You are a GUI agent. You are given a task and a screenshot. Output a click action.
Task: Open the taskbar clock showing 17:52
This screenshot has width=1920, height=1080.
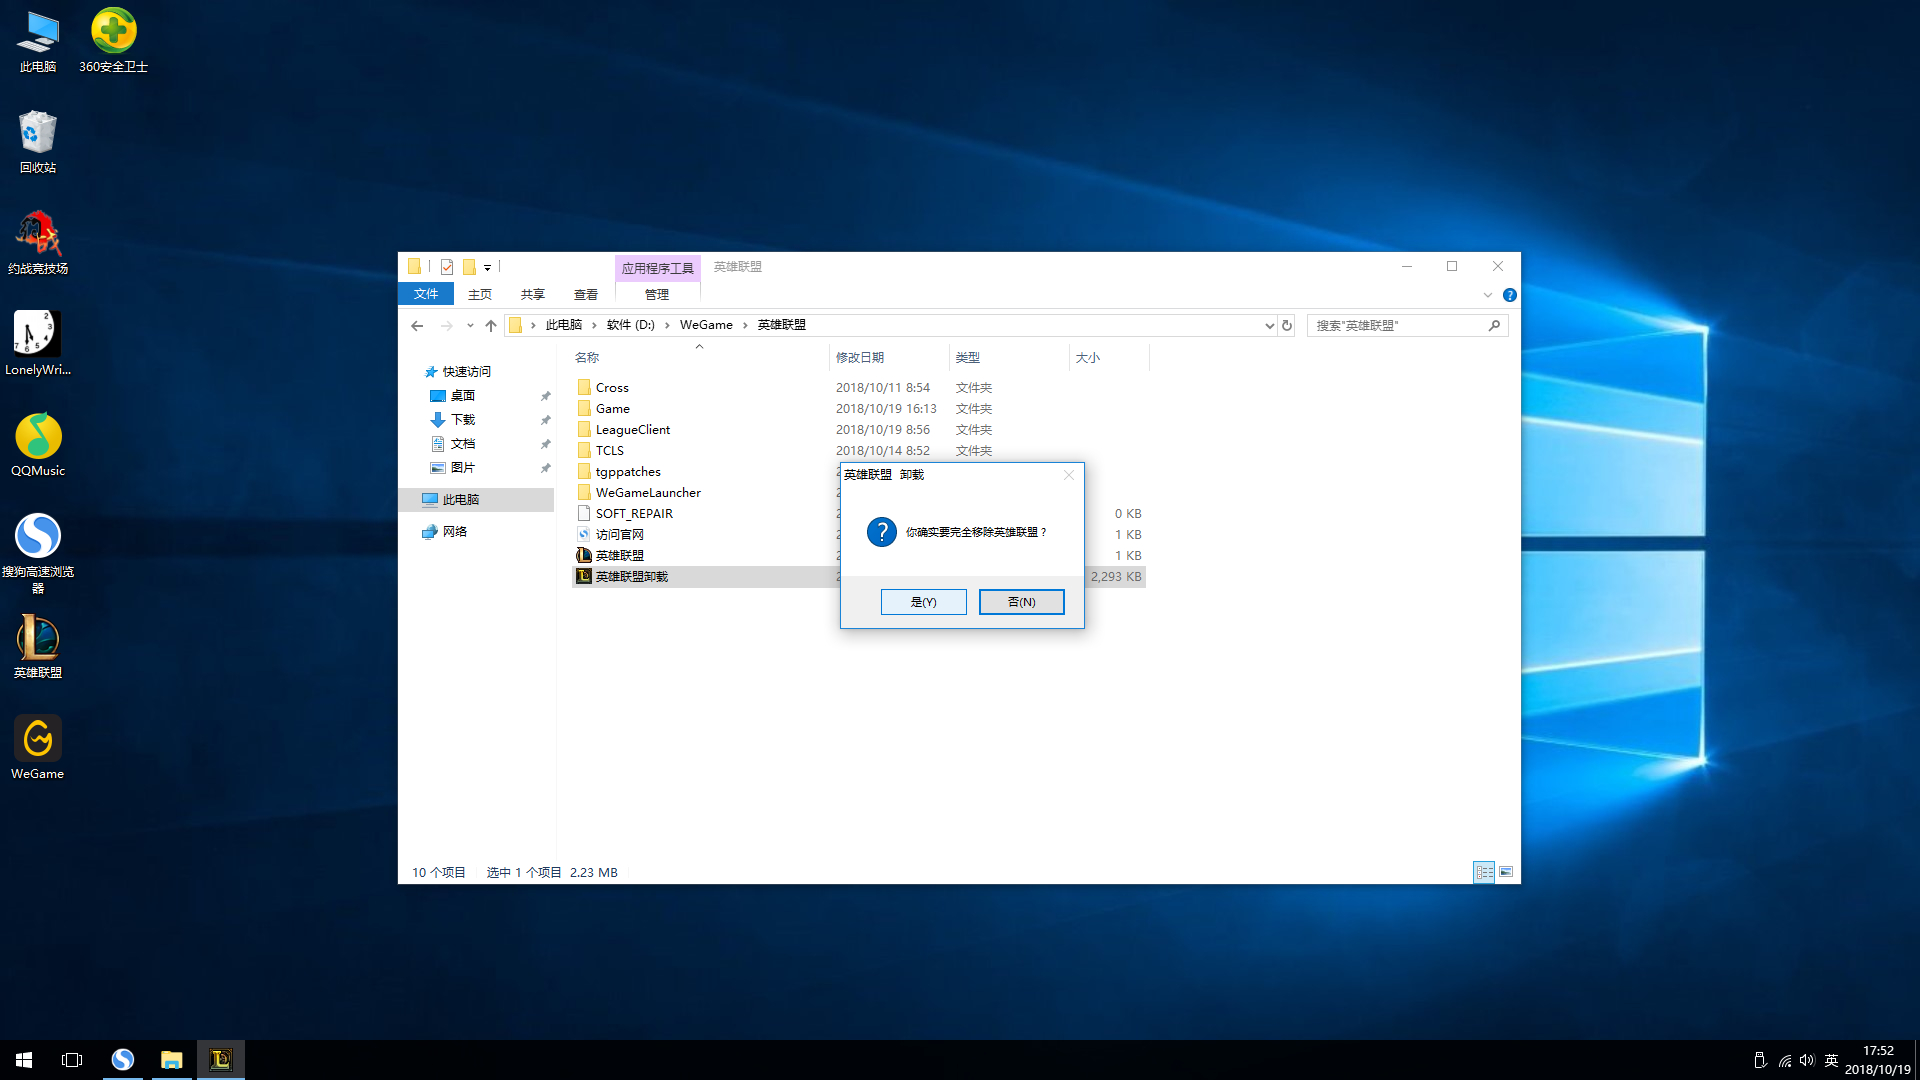1878,1060
